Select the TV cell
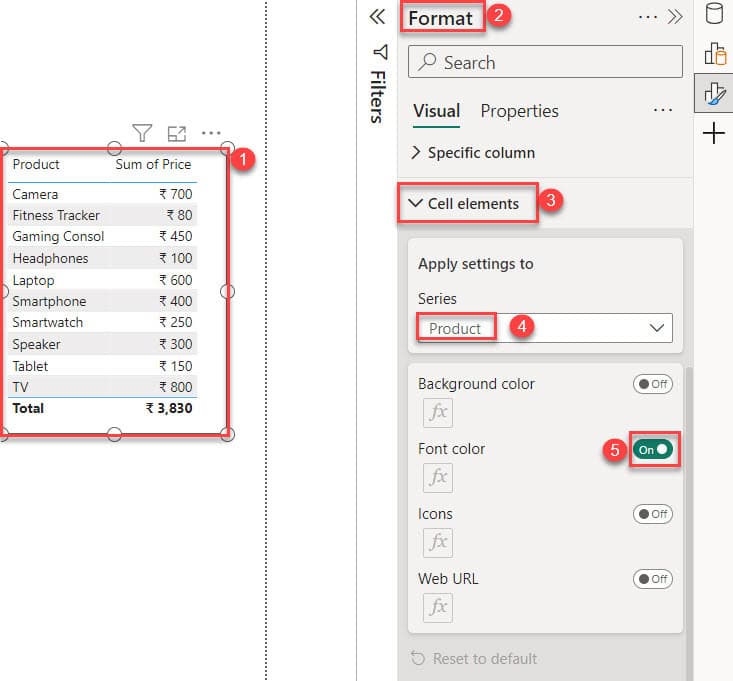 [21, 387]
